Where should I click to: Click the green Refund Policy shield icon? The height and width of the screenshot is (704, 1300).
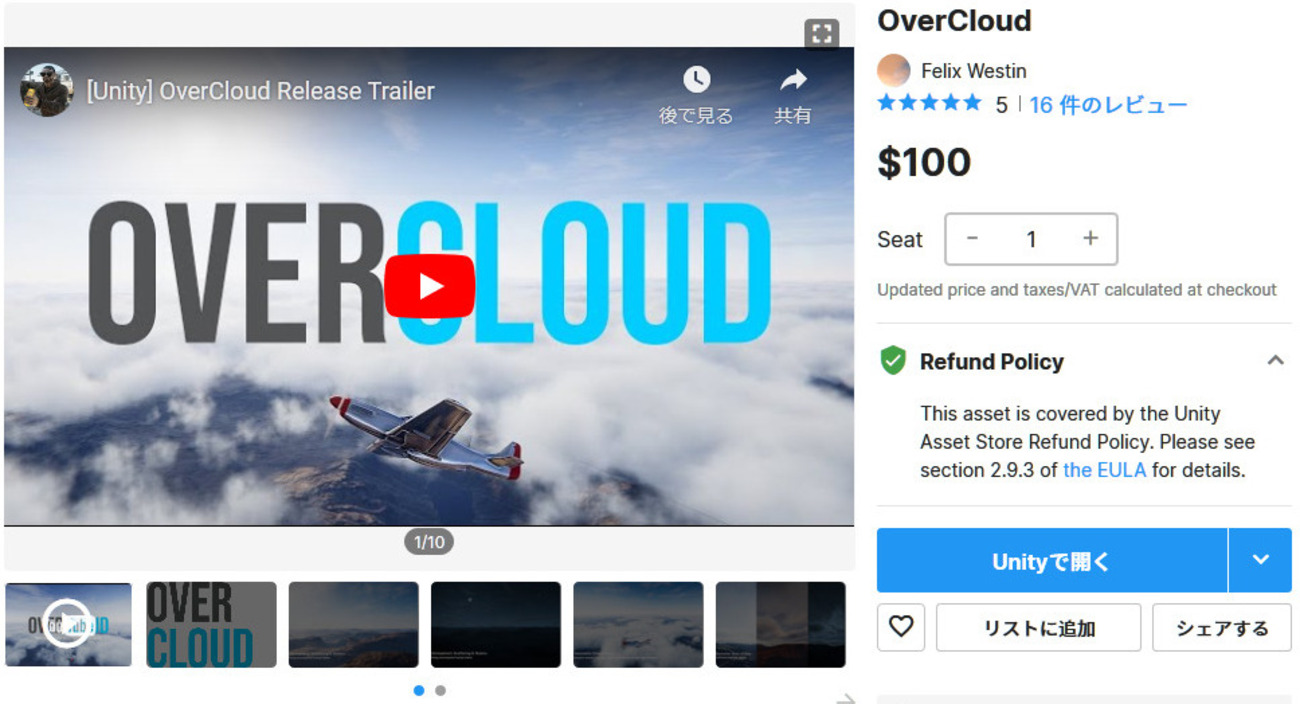pos(892,361)
